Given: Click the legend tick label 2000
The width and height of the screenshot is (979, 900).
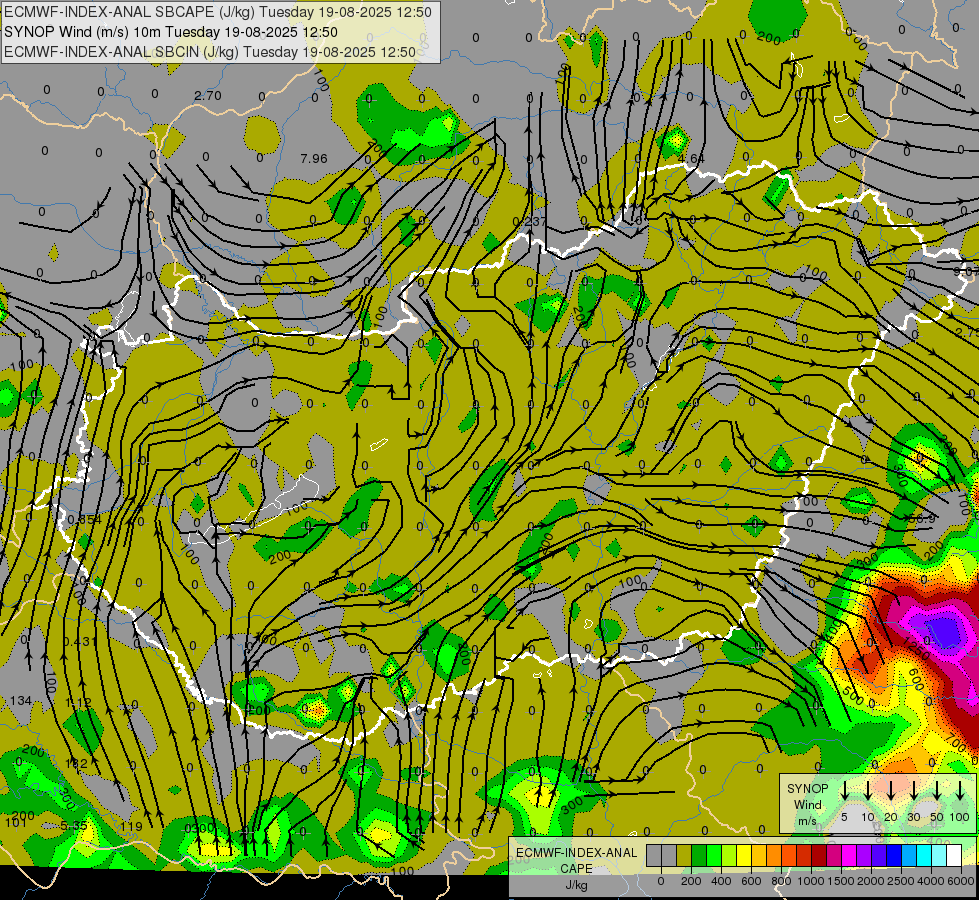Looking at the screenshot, I should click(x=870, y=881).
